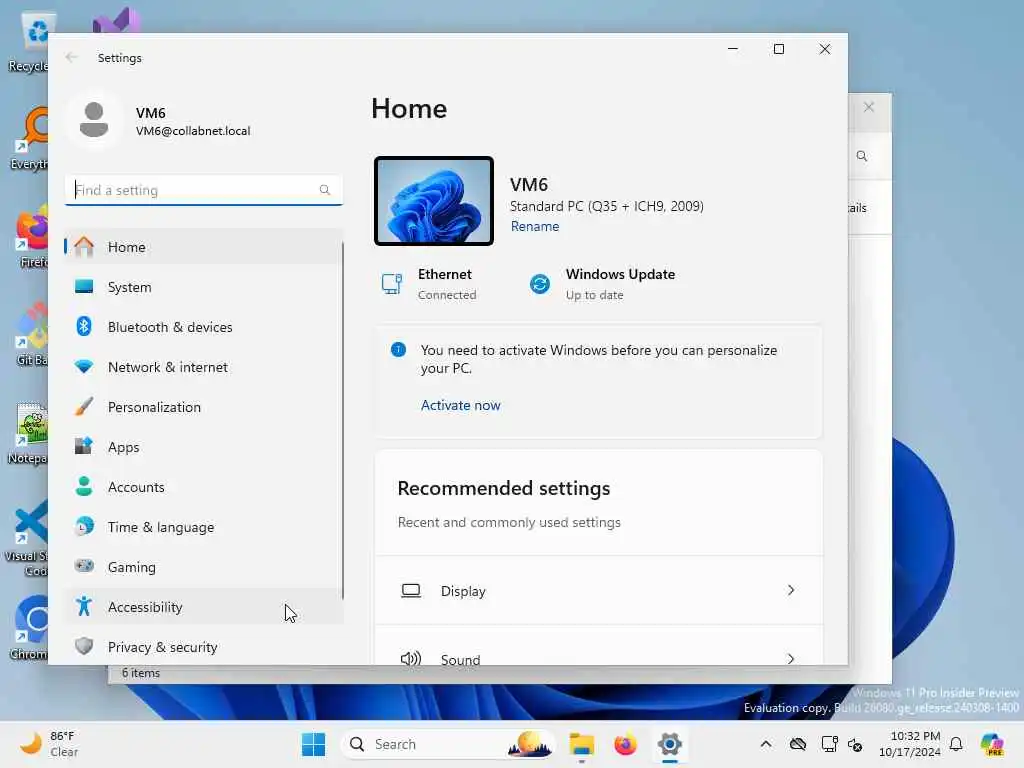
Task: Click the Everything desktop shortcut
Action: [x=29, y=138]
